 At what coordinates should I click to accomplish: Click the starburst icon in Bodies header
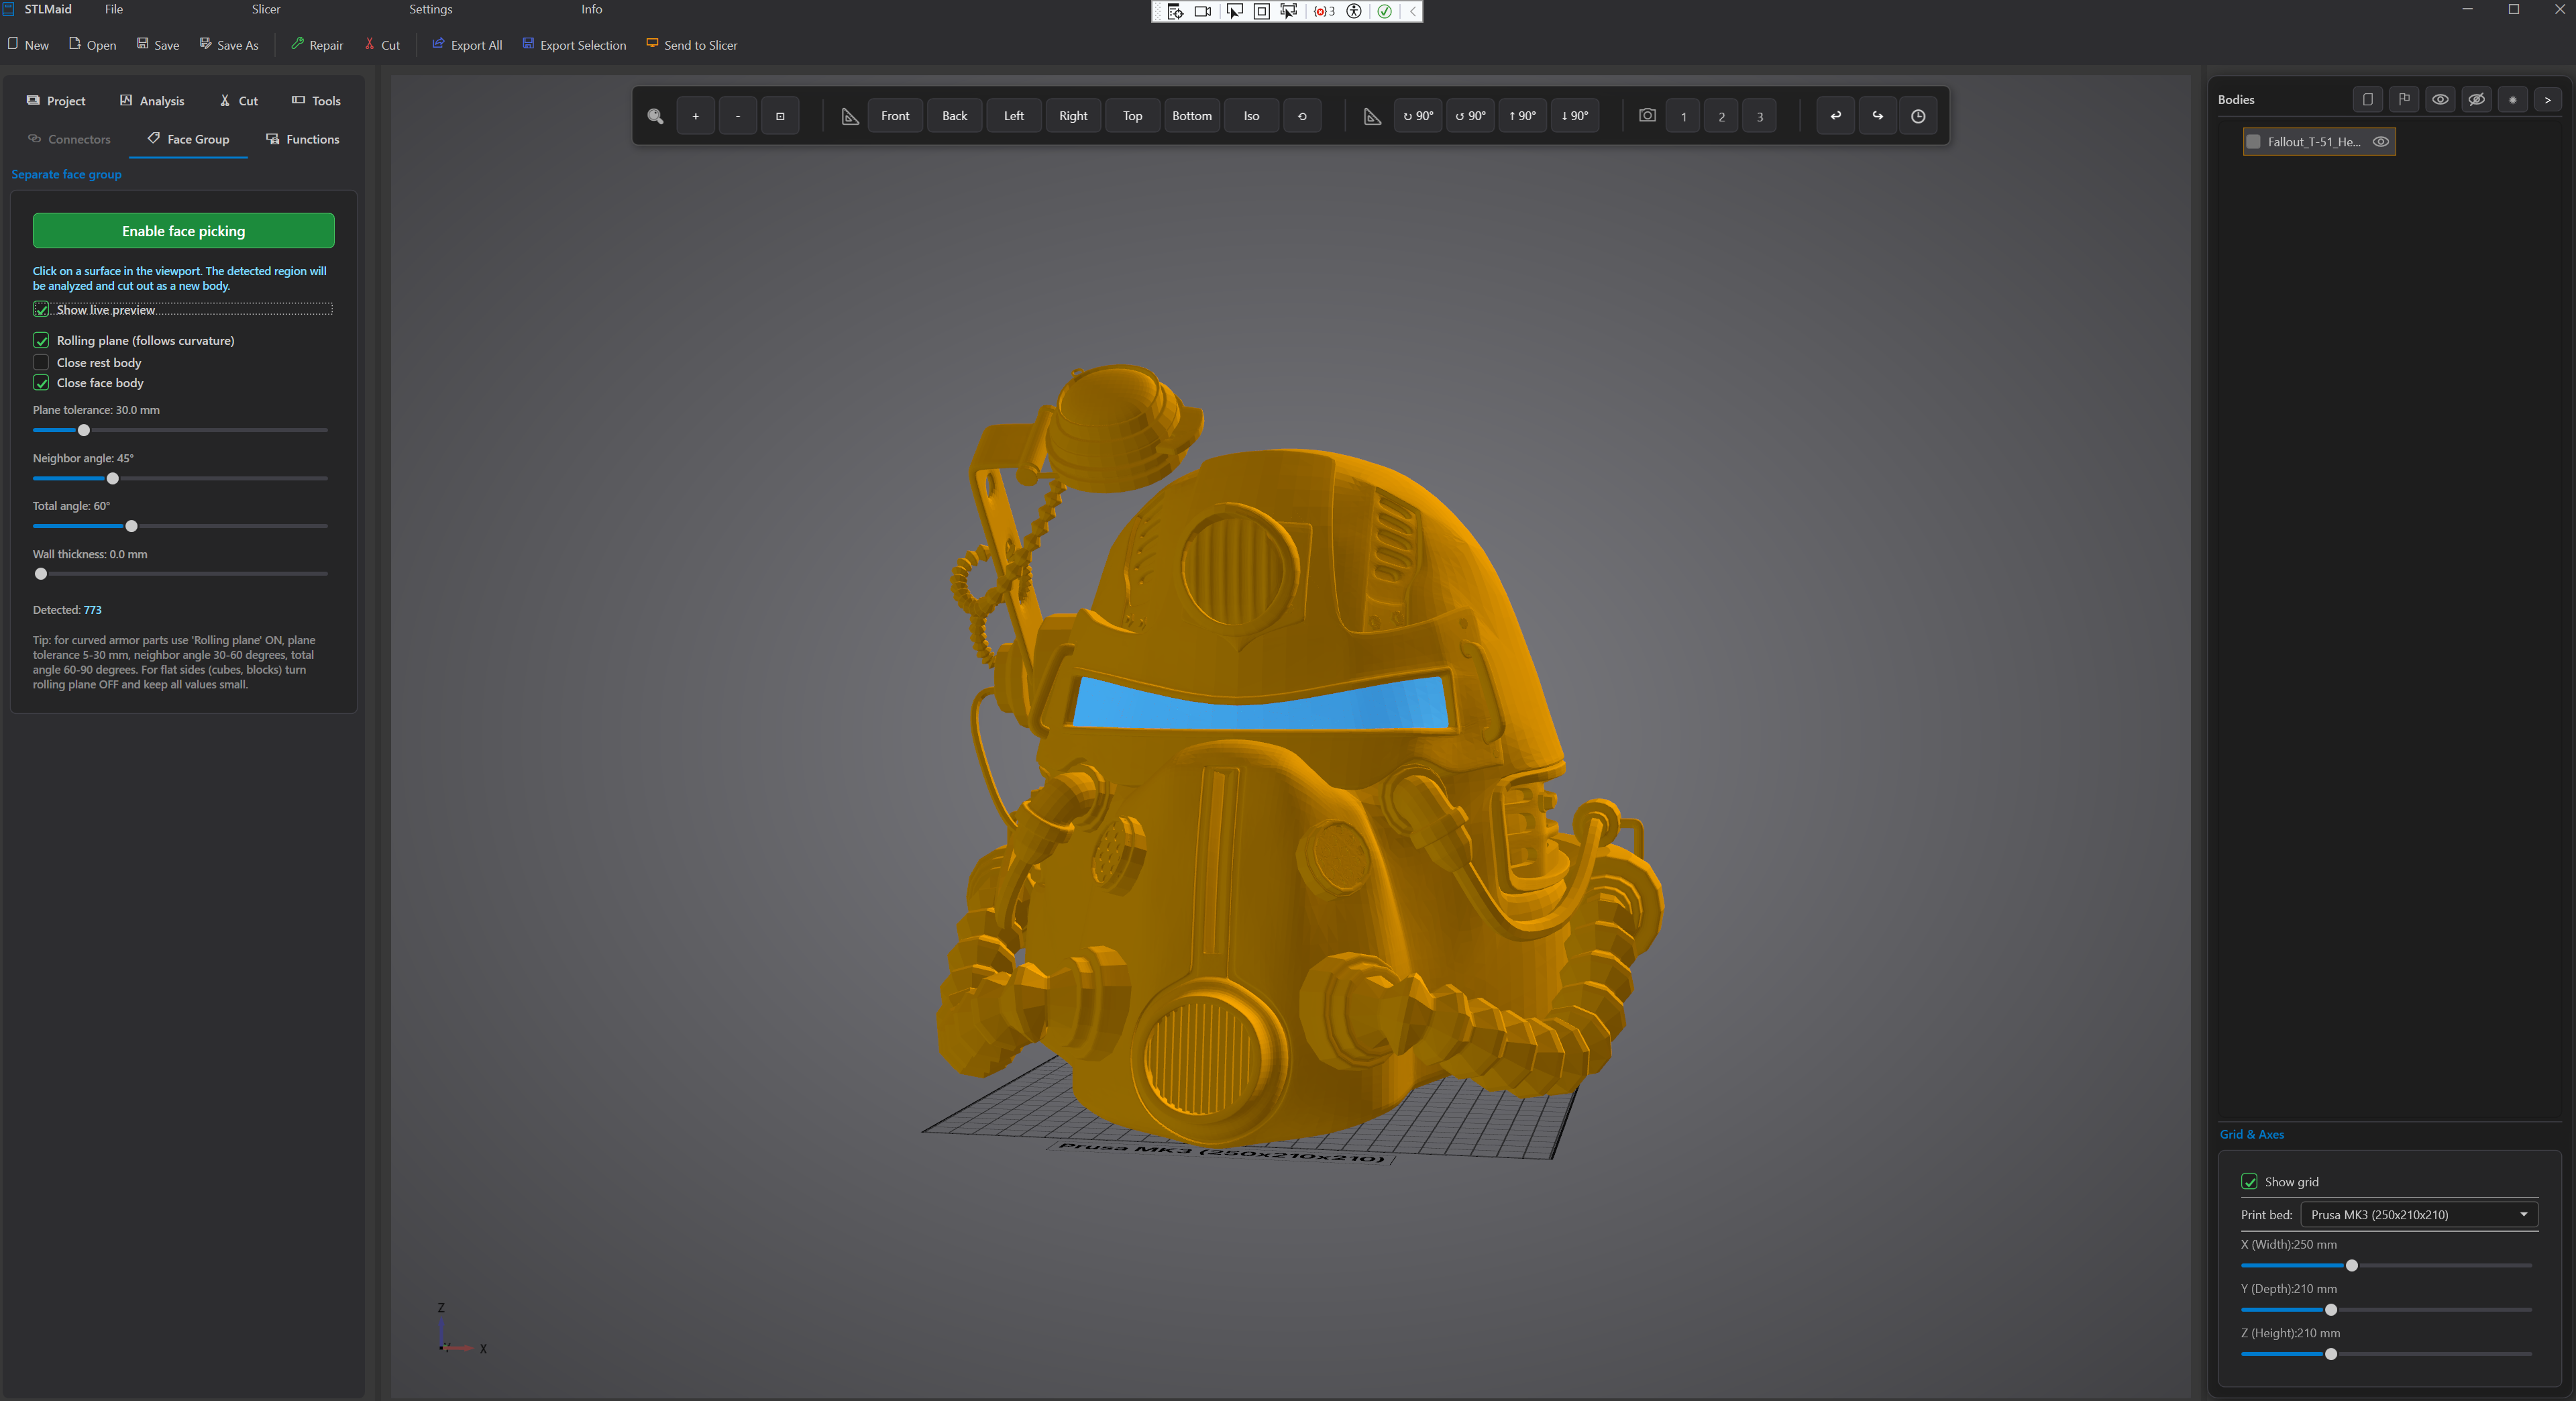coord(2512,99)
